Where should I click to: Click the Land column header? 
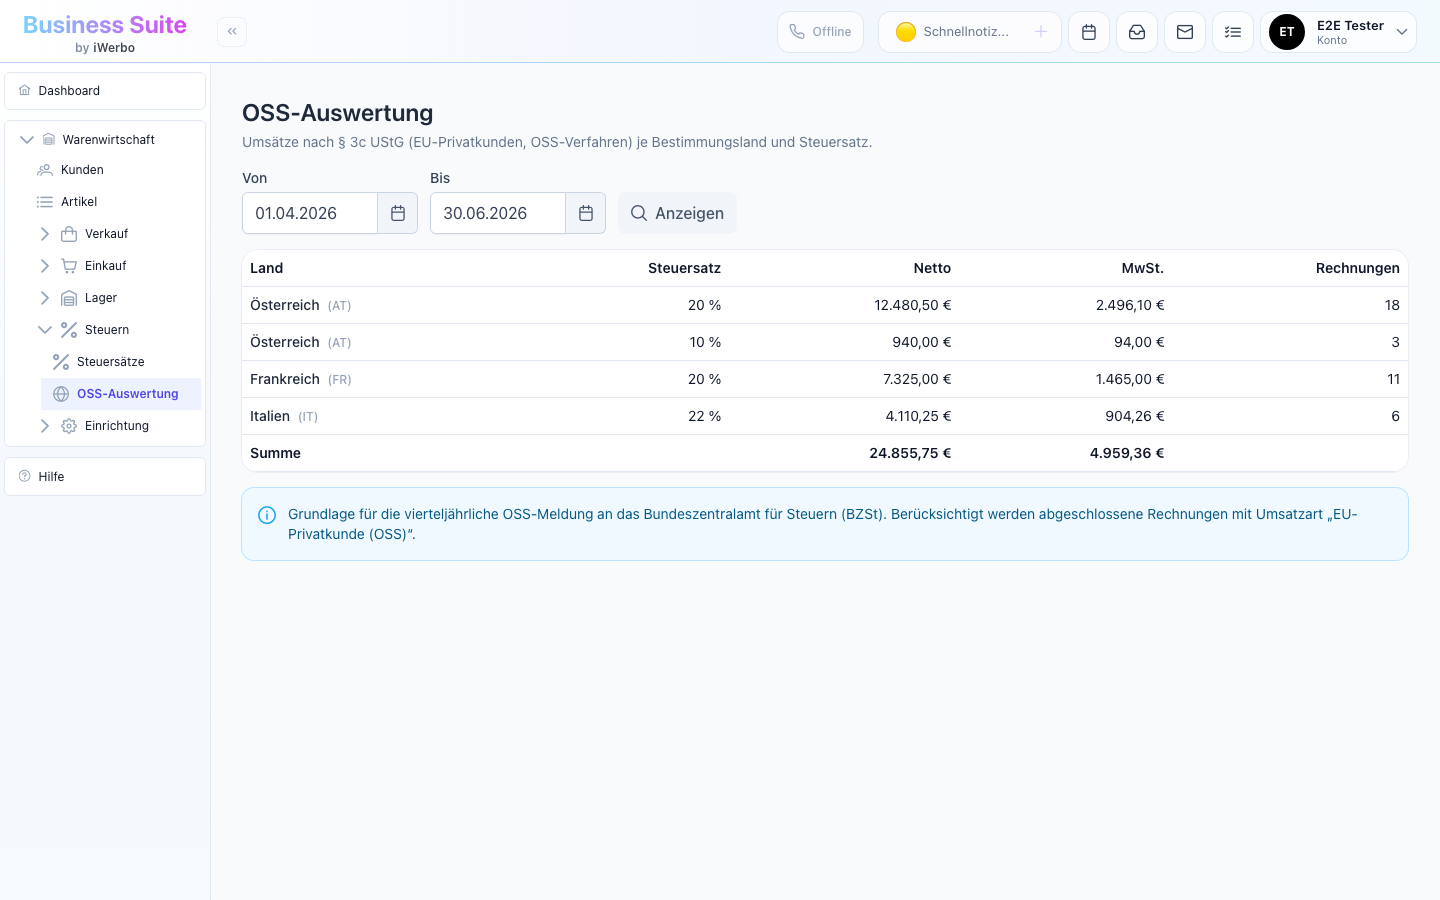[x=267, y=268]
